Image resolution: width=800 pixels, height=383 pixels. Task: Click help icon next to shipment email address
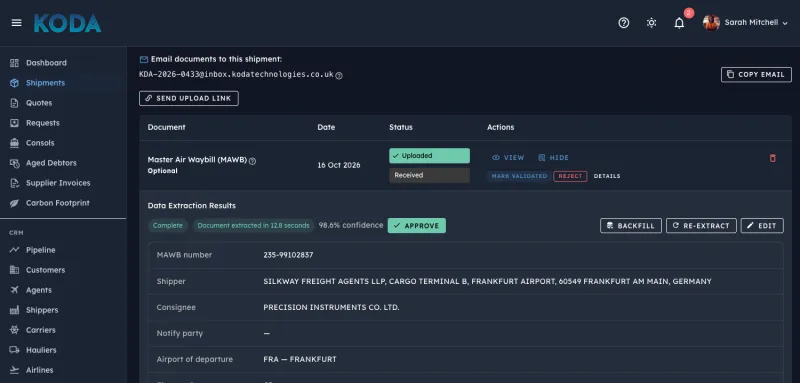(339, 75)
